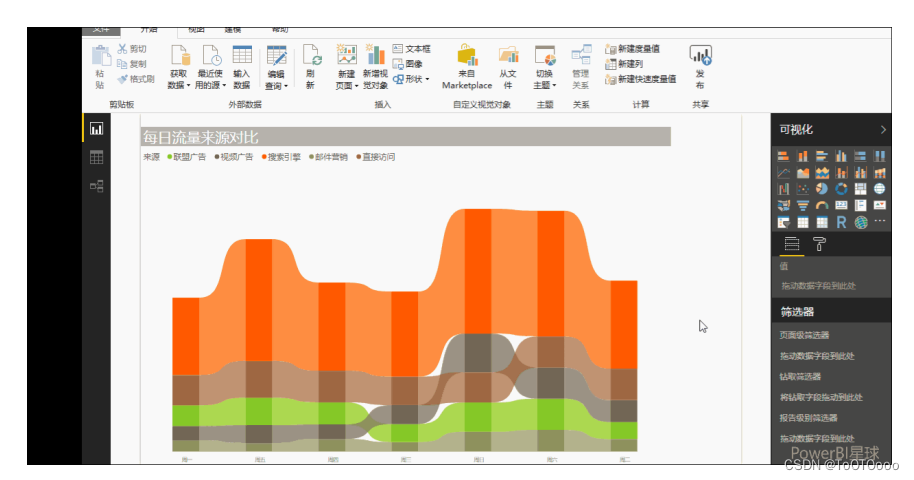Click the 联盟广告 green legend marker
The width and height of the screenshot is (914, 480).
click(x=170, y=157)
